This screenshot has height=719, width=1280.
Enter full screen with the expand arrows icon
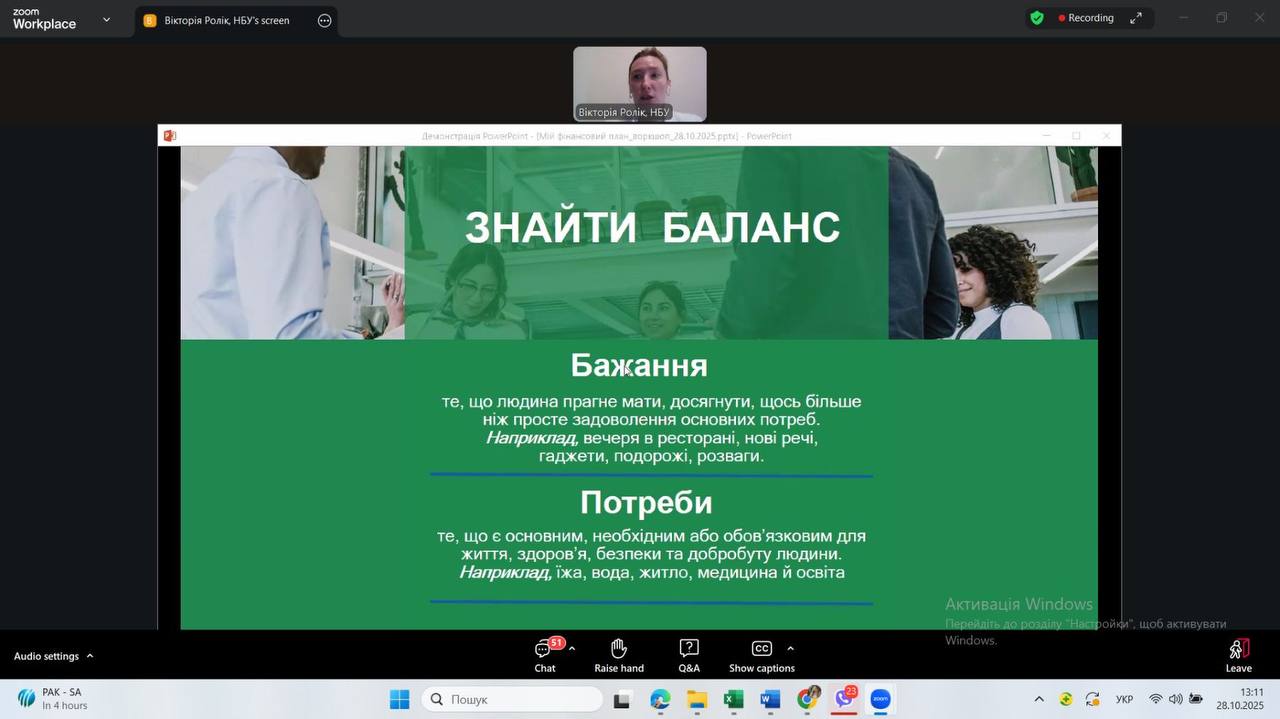pyautogui.click(x=1136, y=18)
